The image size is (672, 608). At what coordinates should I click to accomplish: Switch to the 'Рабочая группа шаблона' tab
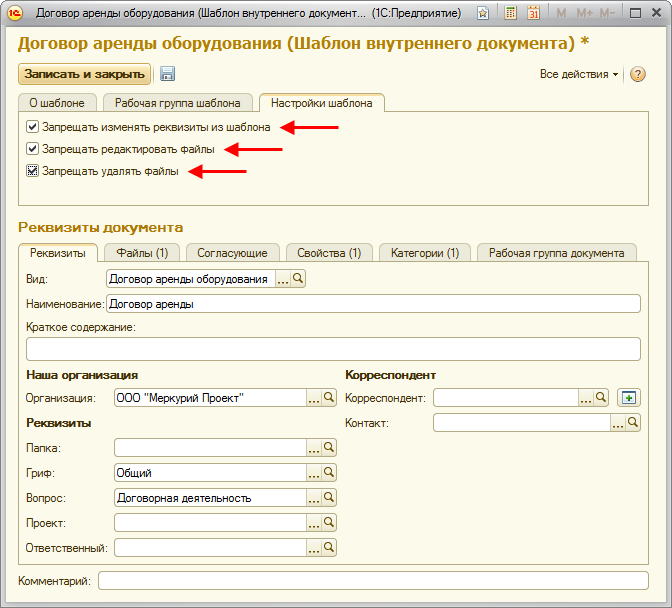177,103
